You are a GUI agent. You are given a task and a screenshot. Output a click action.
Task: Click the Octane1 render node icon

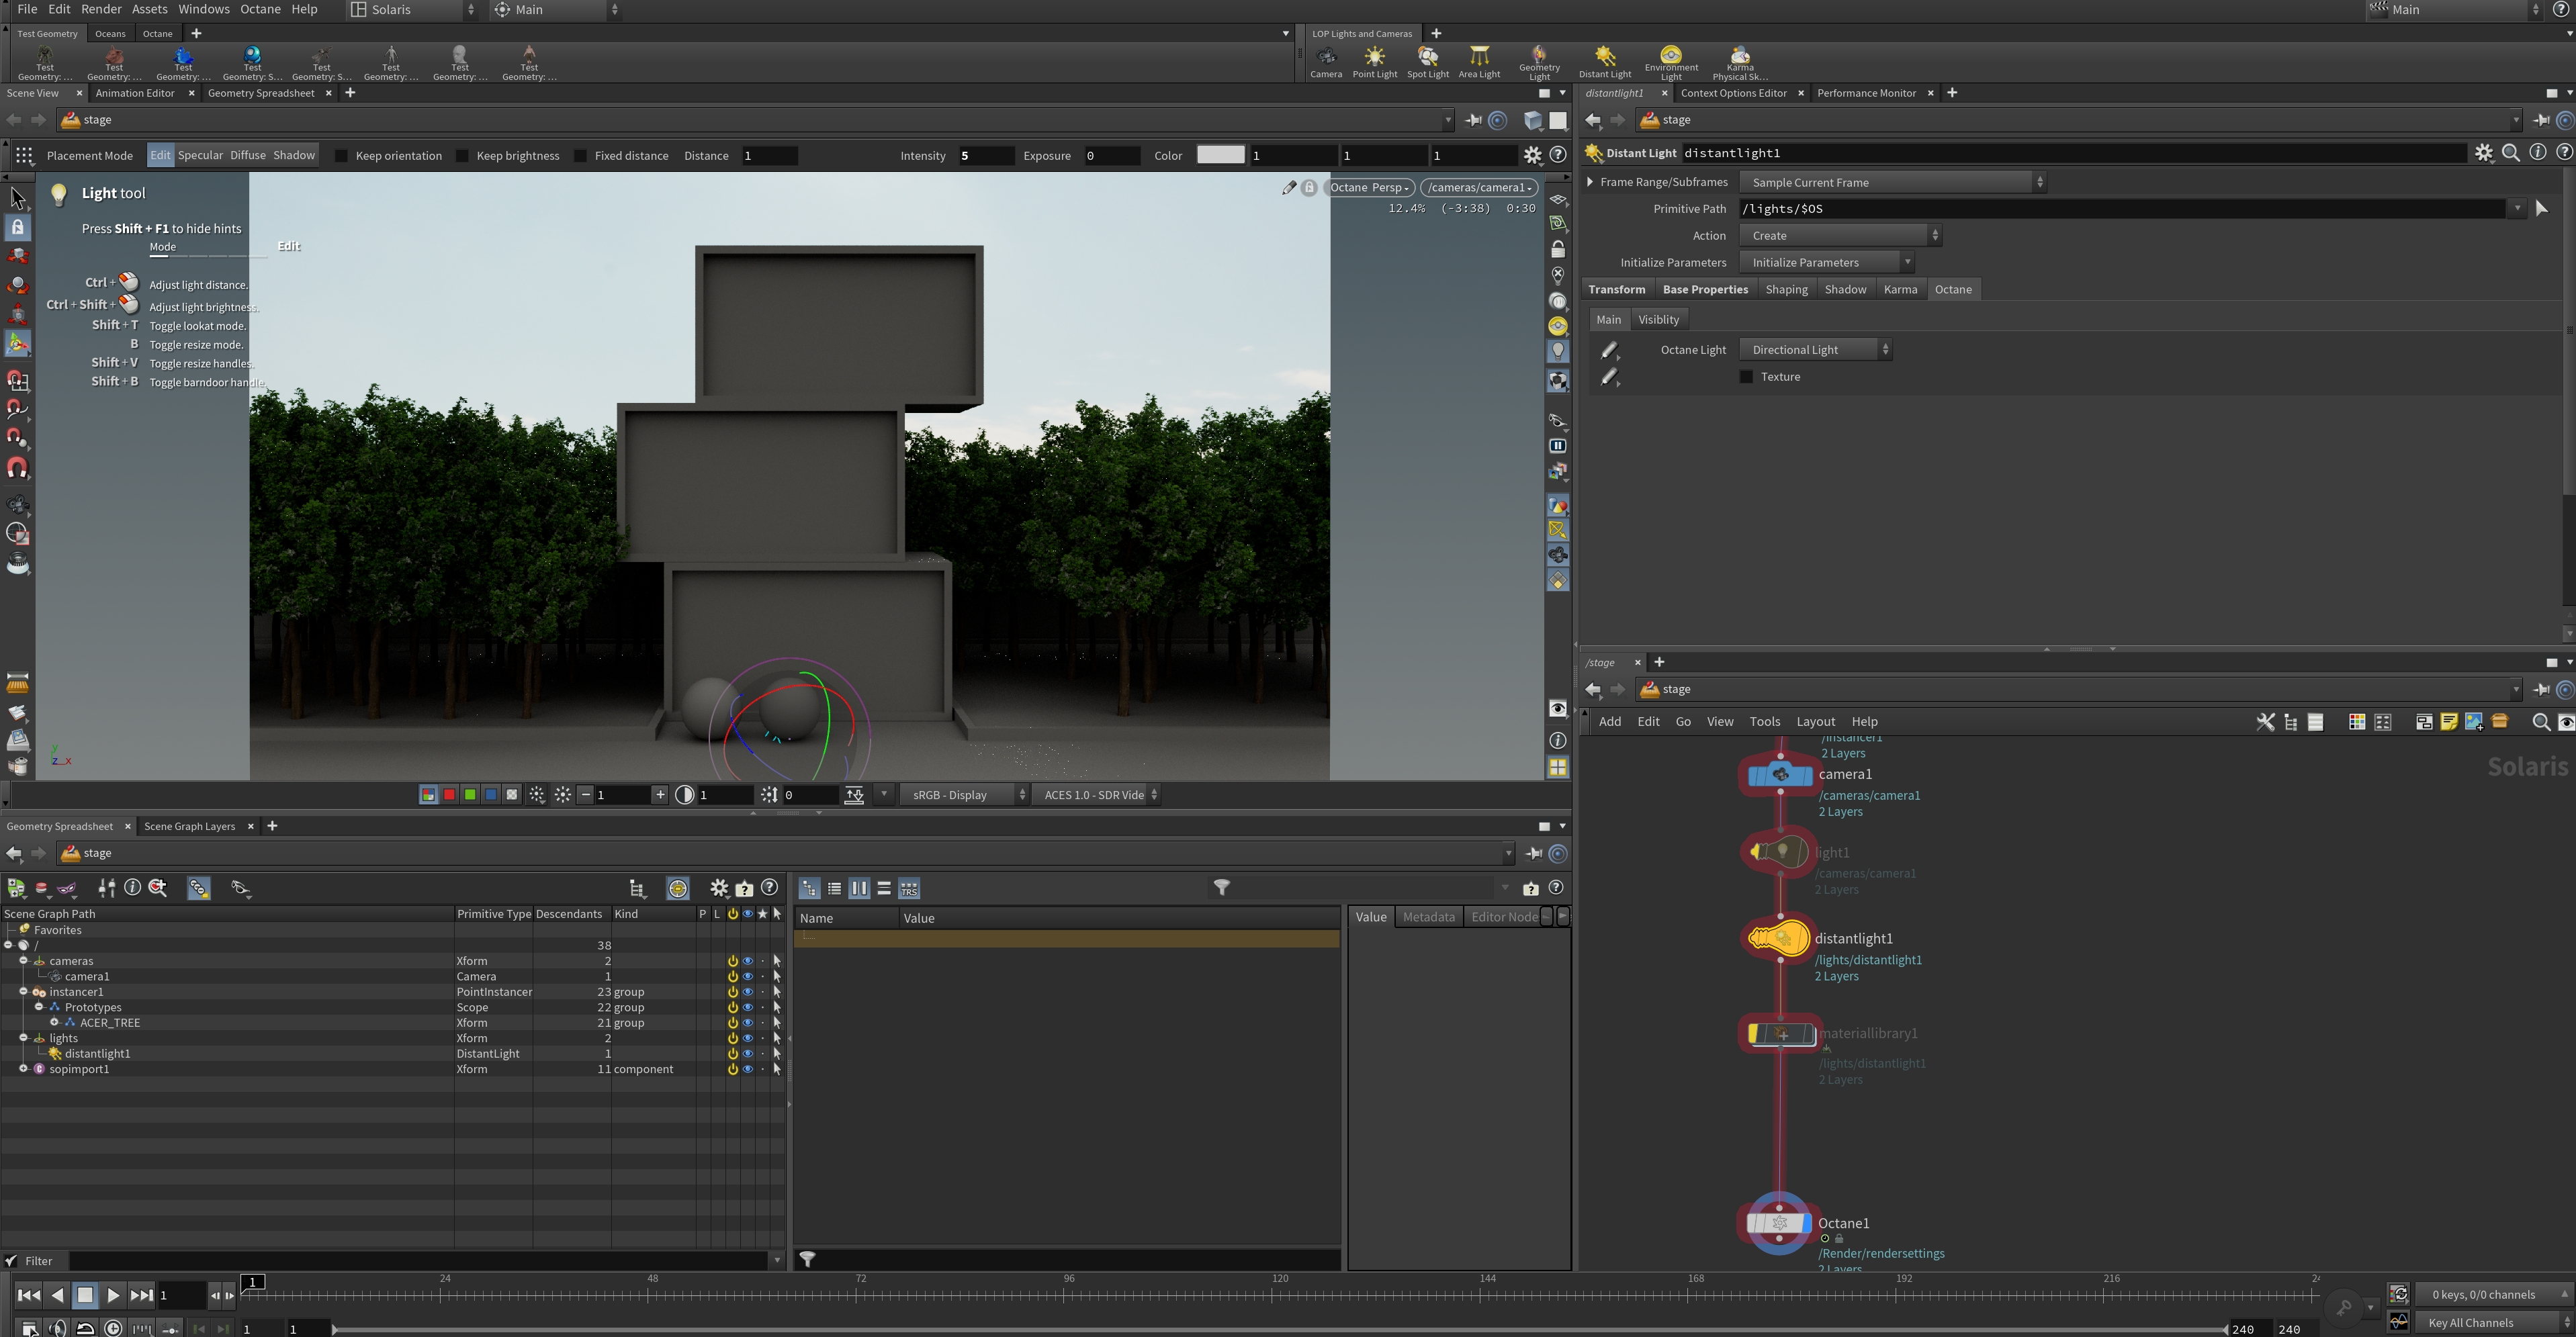coord(1779,1222)
